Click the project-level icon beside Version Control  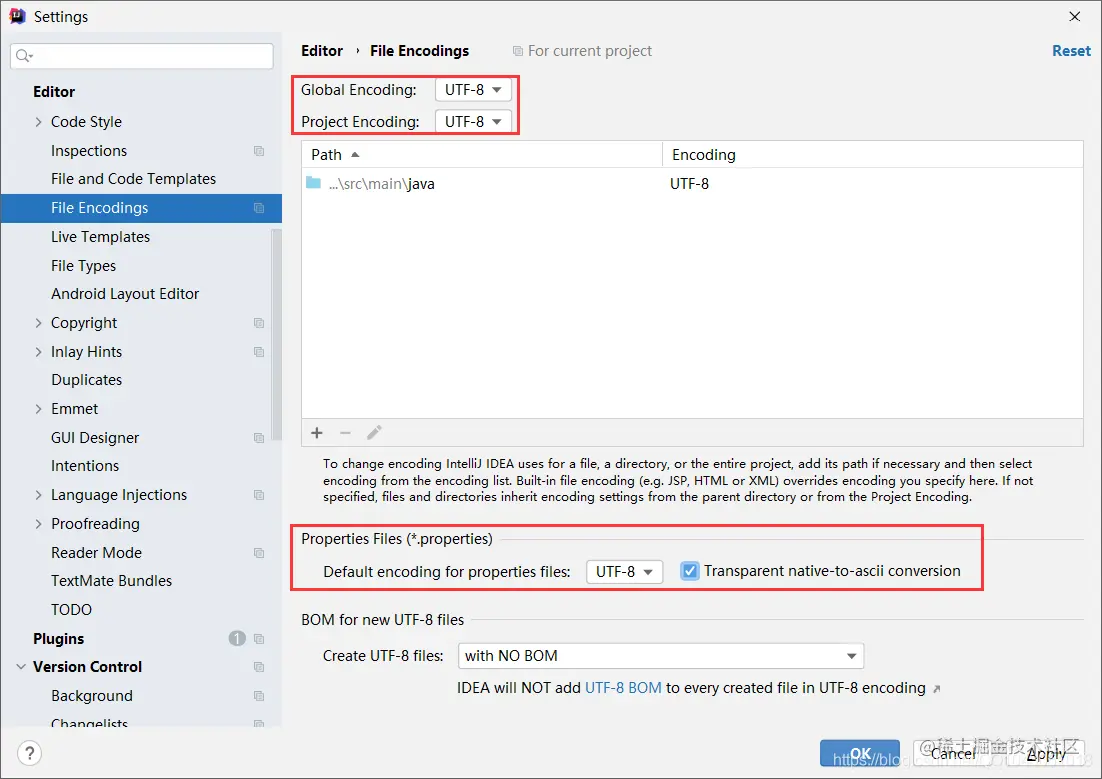[259, 667]
